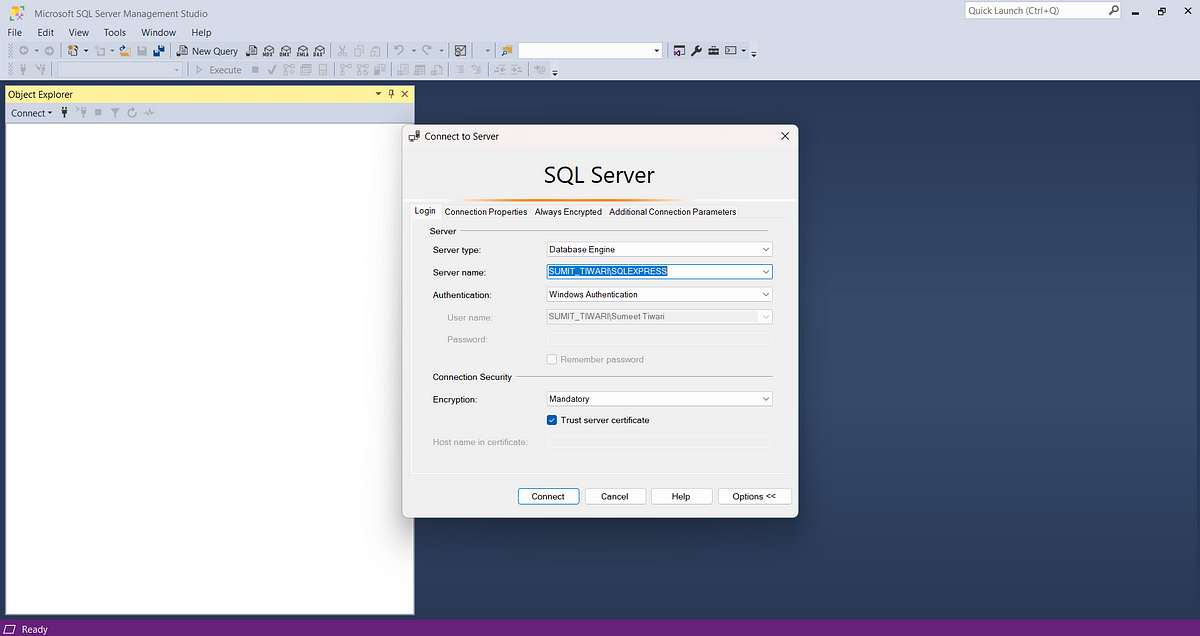
Task: Open the Connect dropdown in Object Explorer
Action: click(x=31, y=113)
